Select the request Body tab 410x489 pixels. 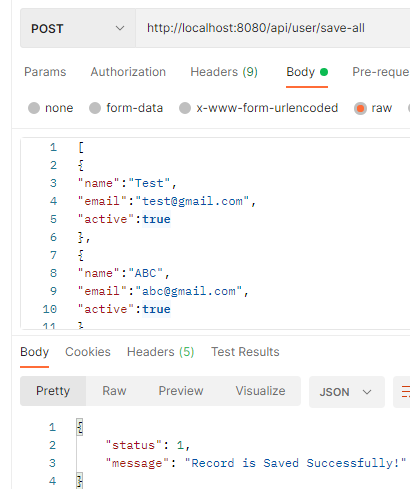click(307, 72)
